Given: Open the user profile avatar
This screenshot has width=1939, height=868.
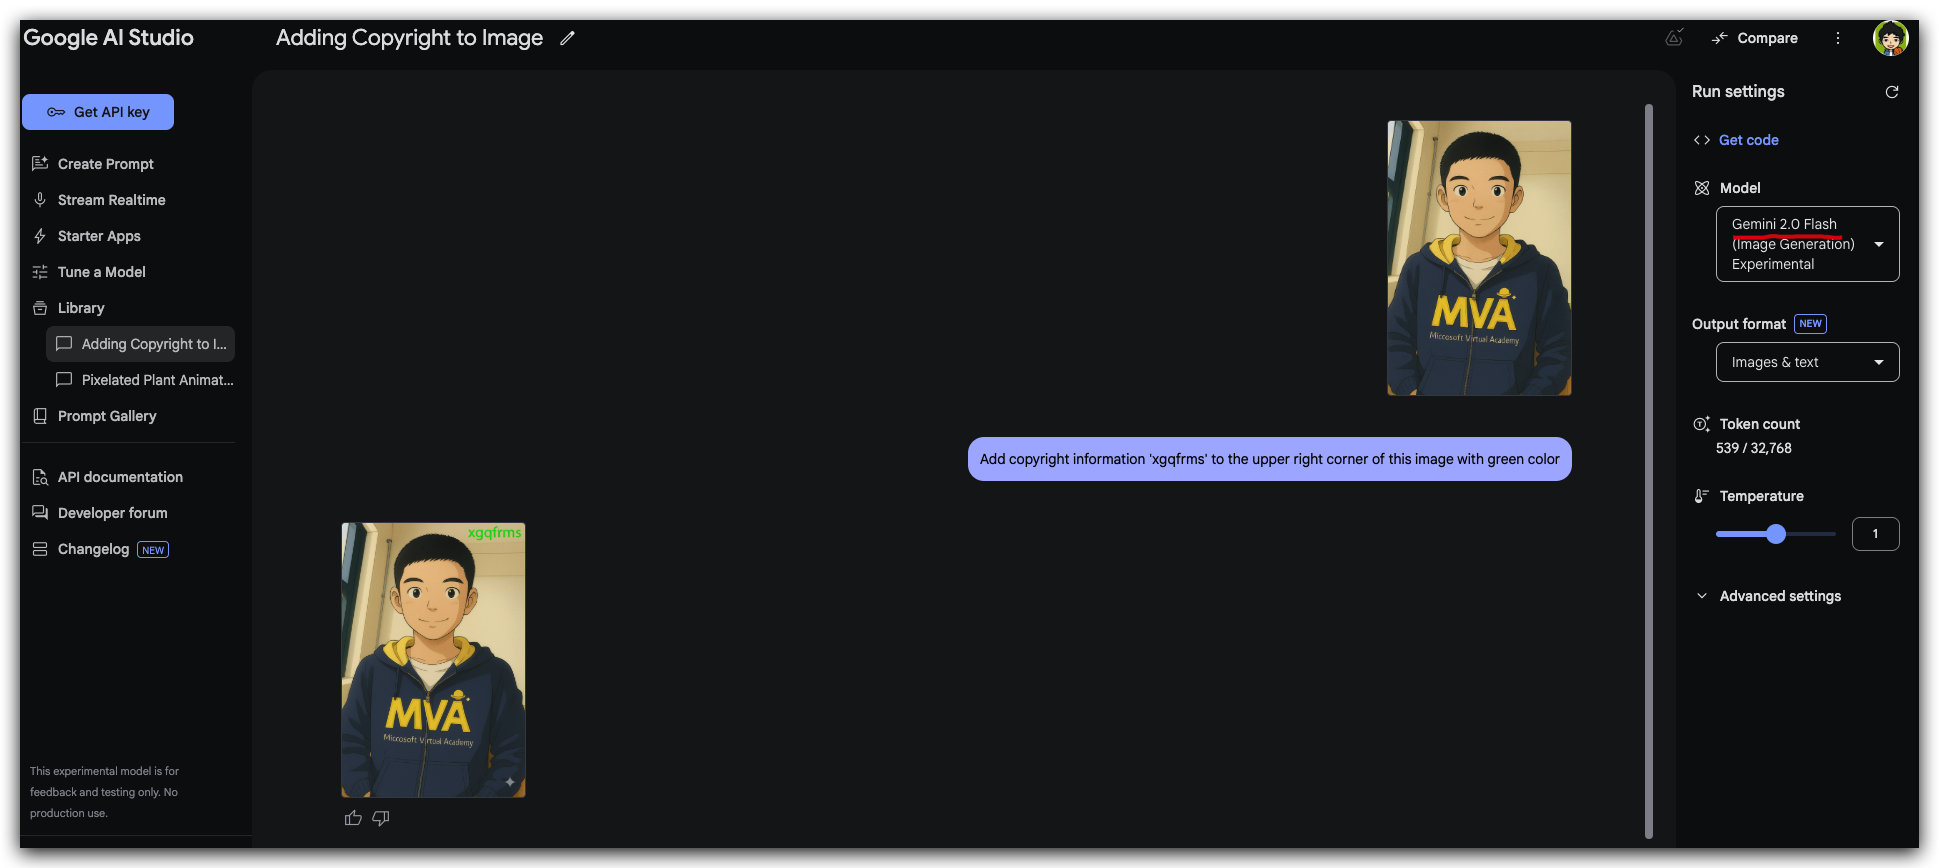Looking at the screenshot, I should point(1890,38).
